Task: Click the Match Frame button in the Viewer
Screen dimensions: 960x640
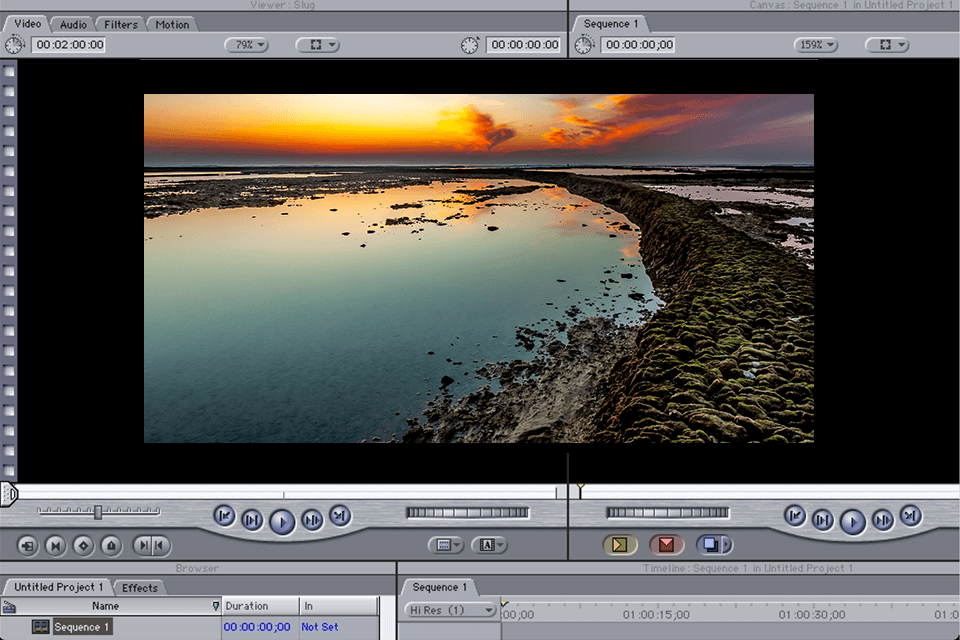Action: pos(26,545)
